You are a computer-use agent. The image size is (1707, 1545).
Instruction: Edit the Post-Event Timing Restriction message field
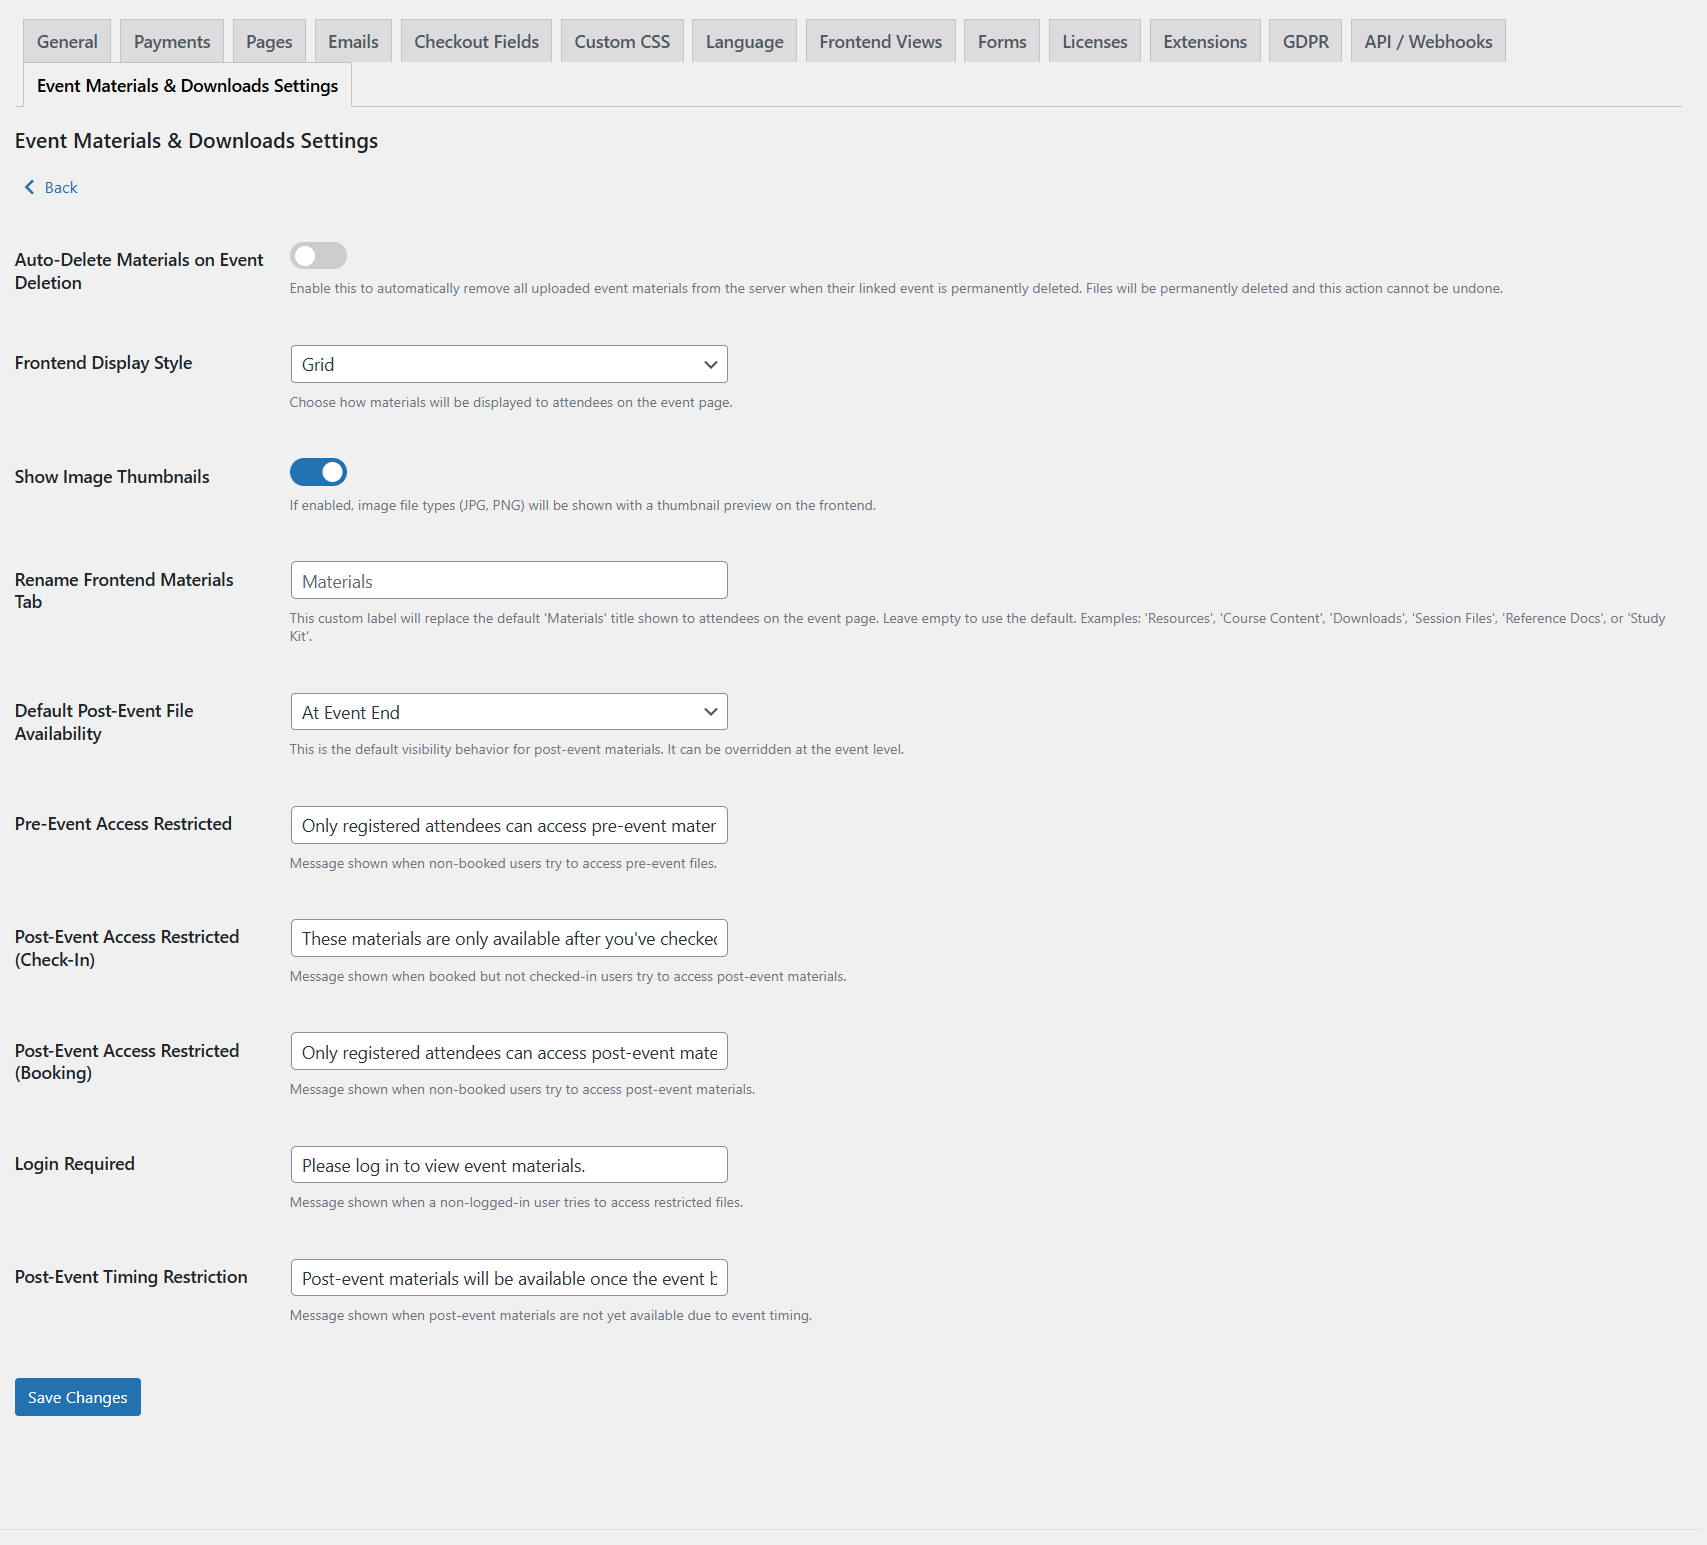509,1278
